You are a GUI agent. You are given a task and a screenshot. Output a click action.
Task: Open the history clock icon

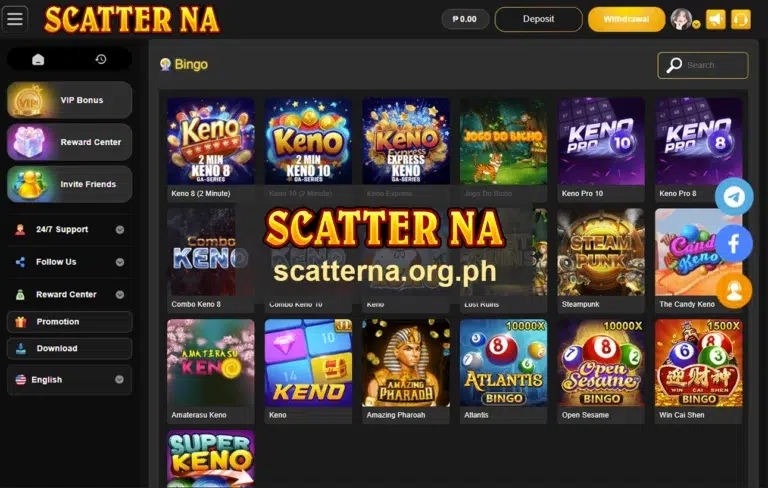(101, 59)
